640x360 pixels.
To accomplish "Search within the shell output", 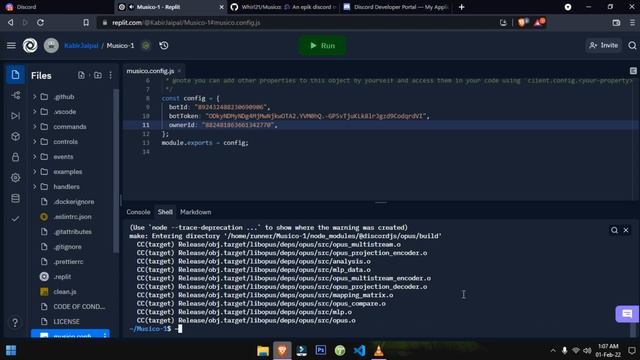I will [614, 230].
